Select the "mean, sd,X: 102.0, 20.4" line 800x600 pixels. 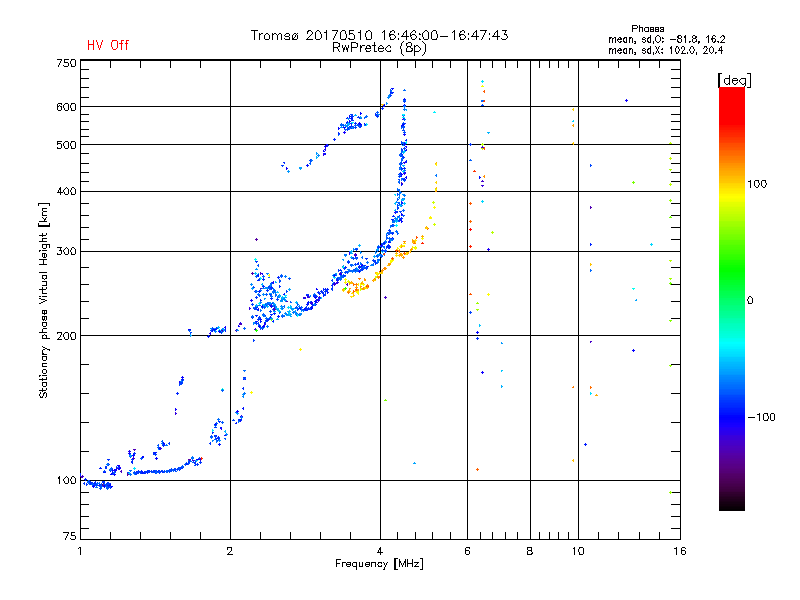click(x=665, y=50)
